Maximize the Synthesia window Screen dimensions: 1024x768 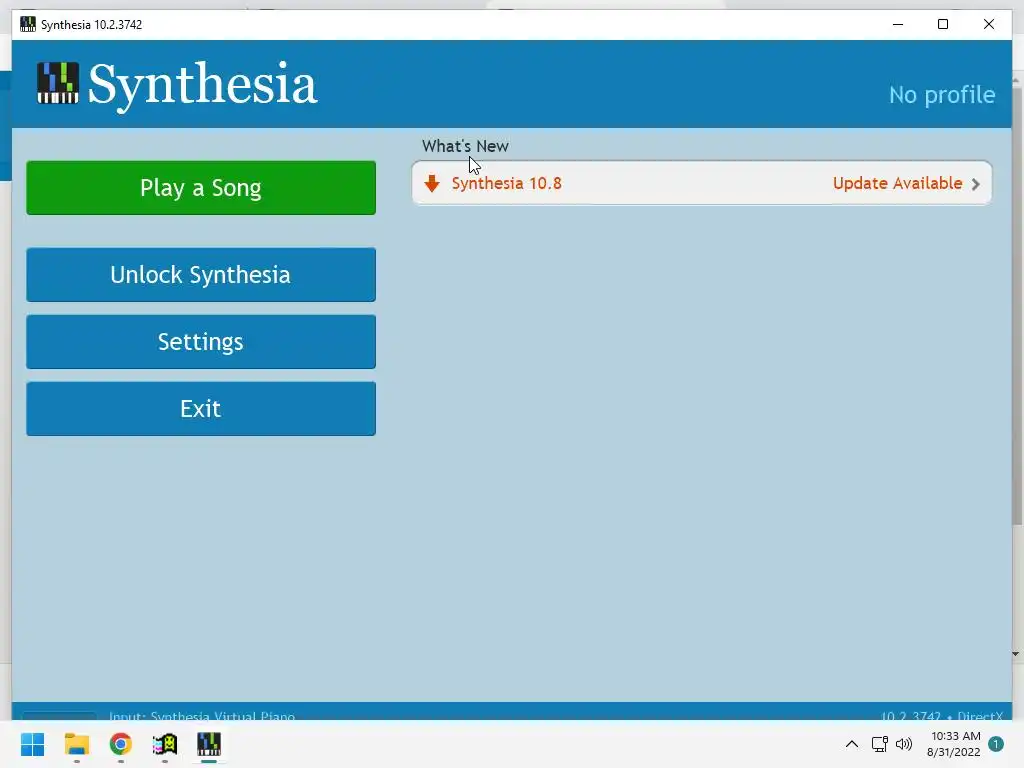point(943,24)
